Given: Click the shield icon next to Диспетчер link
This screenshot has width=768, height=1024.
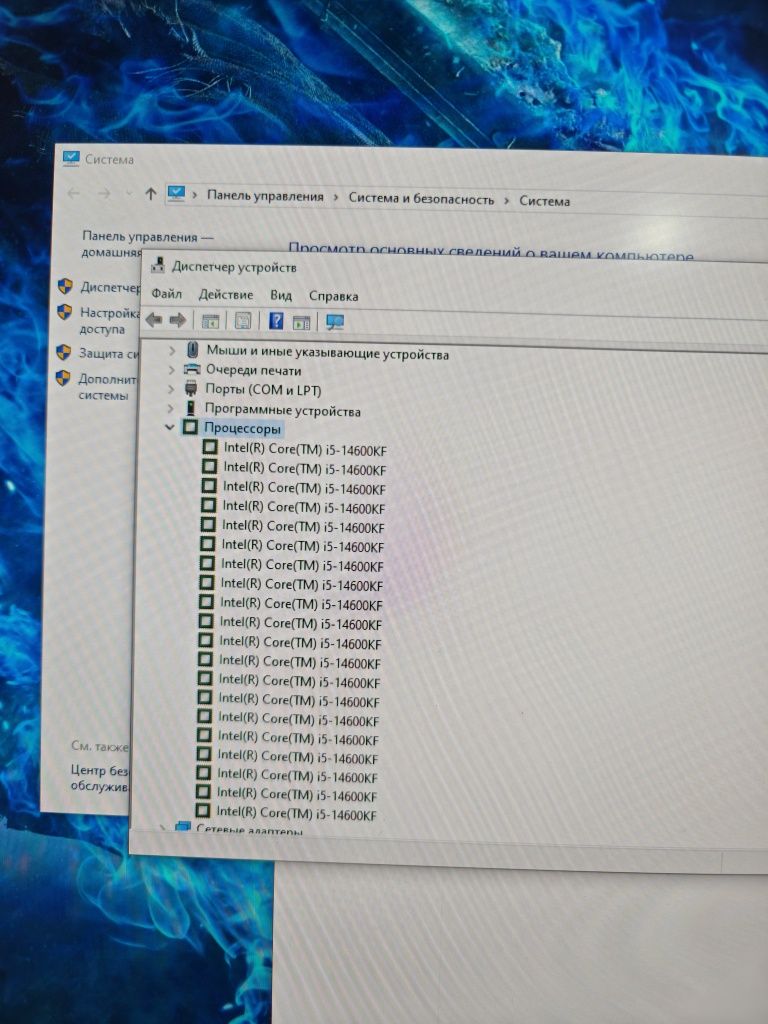Looking at the screenshot, I should 65,286.
